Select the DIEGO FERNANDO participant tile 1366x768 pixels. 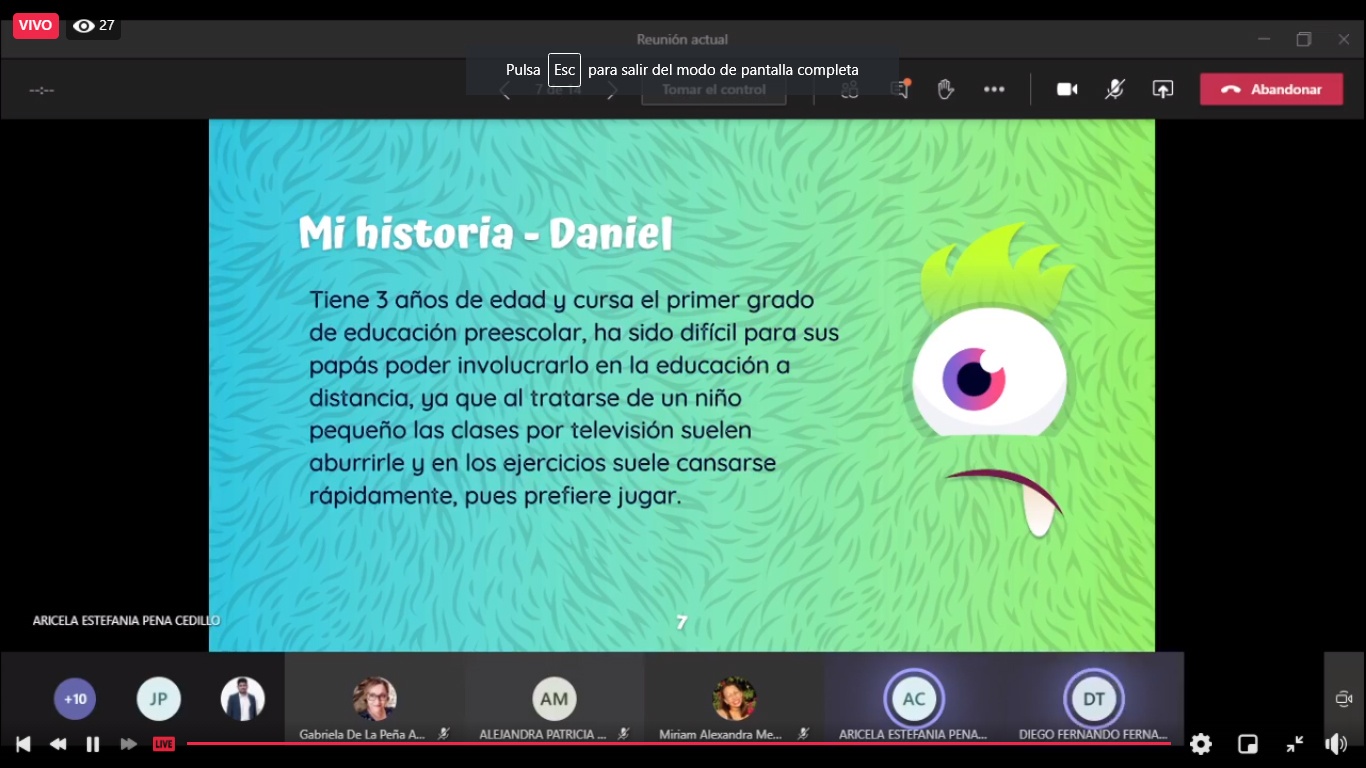coord(1093,699)
